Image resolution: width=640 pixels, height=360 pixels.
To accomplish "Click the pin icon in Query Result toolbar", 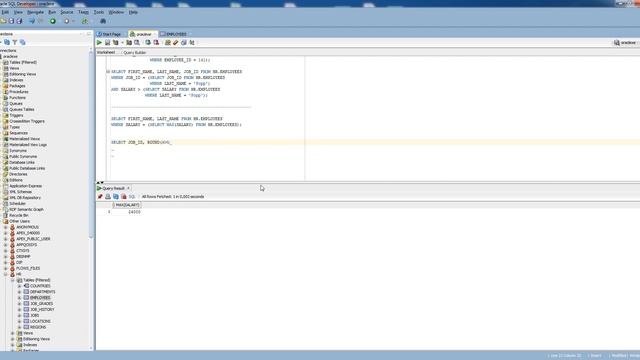I will pyautogui.click(x=100, y=197).
